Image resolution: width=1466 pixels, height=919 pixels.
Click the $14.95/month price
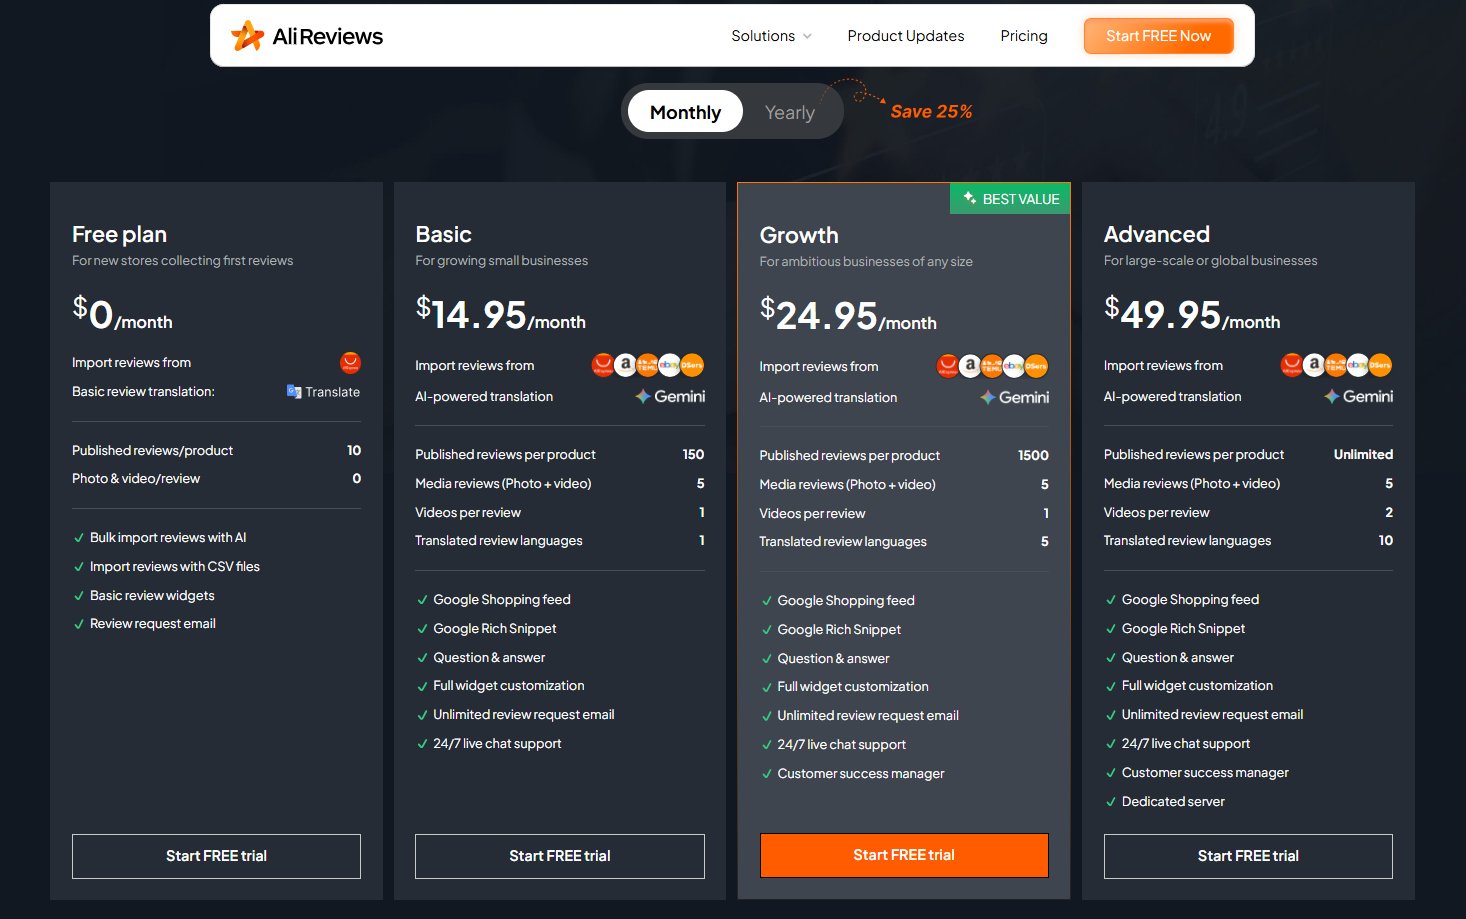tap(501, 314)
